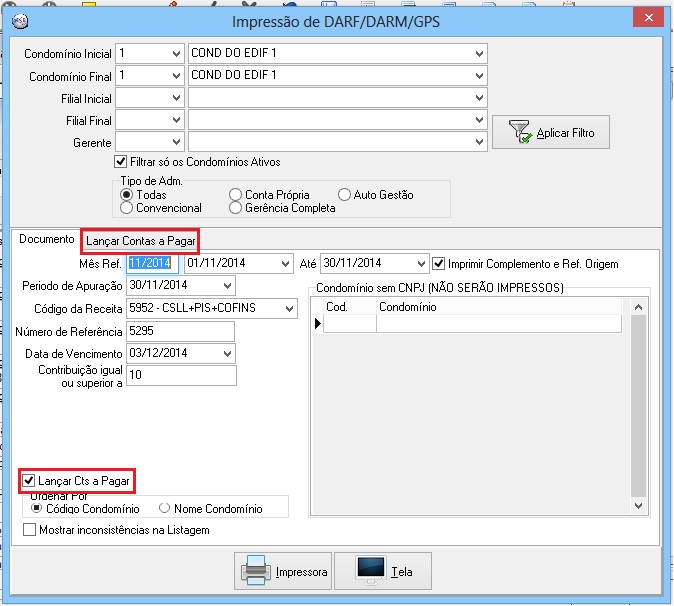Viewport: 674px width, 606px height.
Task: Open the 01/11/2014 start date picker
Action: click(x=285, y=263)
